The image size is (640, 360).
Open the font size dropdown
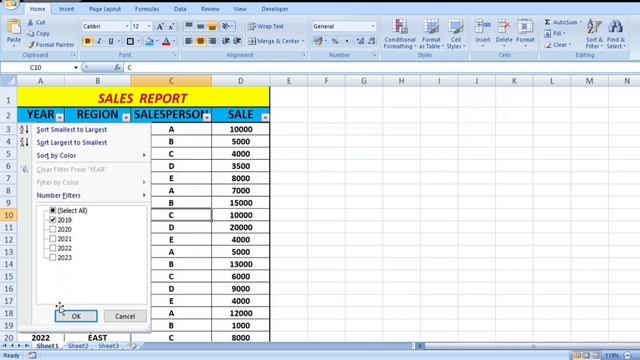coord(149,27)
